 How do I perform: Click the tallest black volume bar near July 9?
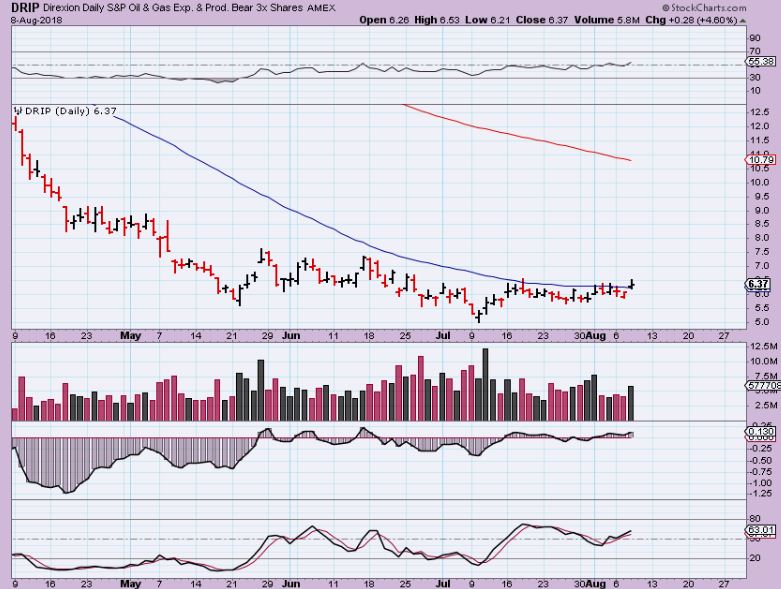click(x=486, y=385)
